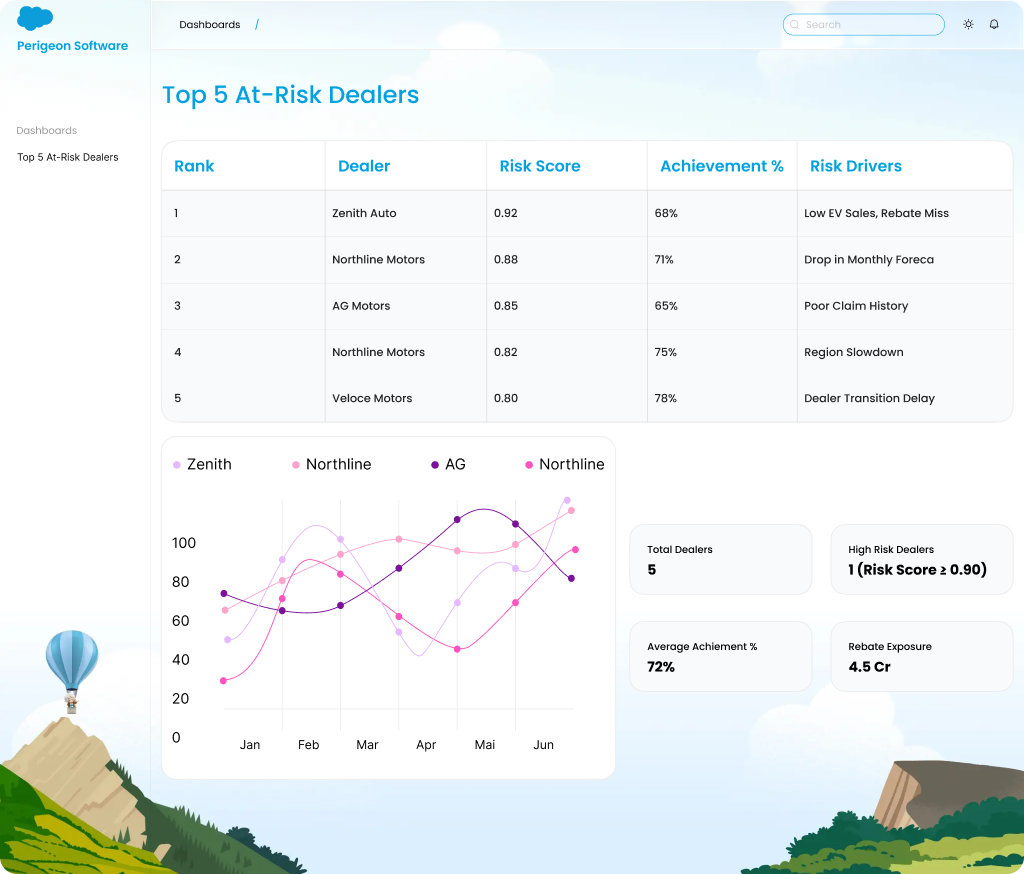Screen dimensions: 1024x874
Task: Open the notifications bell
Action: [x=994, y=24]
